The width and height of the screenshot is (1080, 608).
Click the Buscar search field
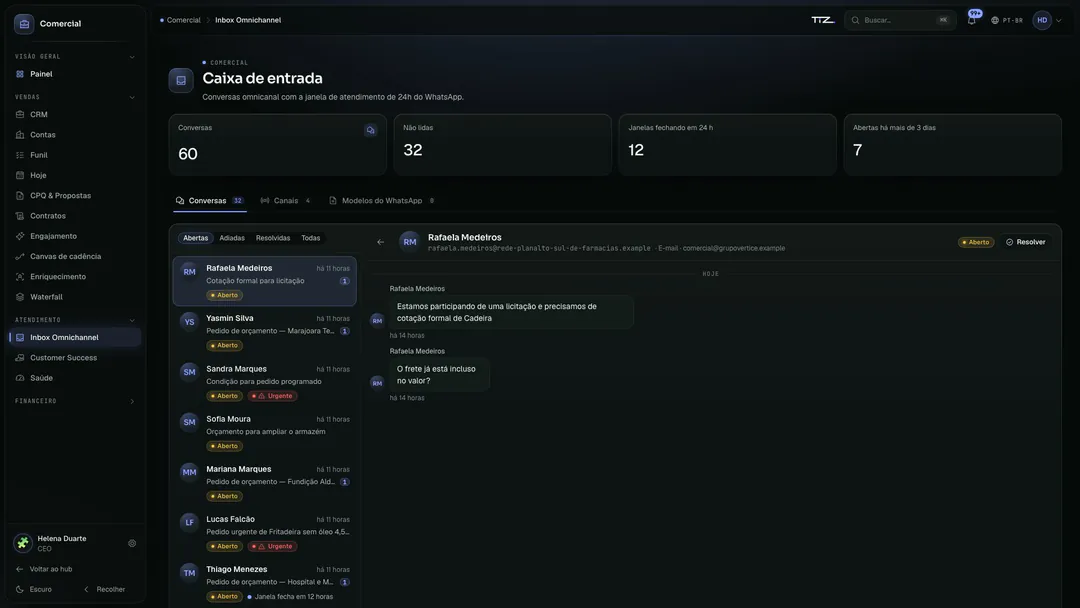[900, 20]
